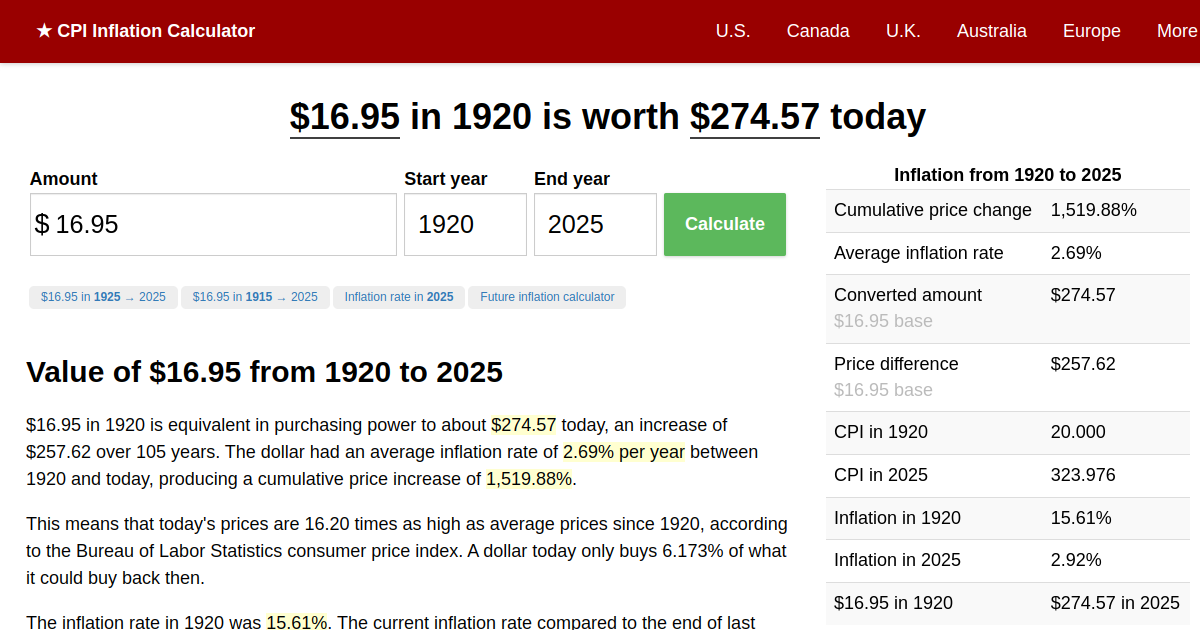Click the End year field showing 2025
The image size is (1200, 630).
click(x=595, y=224)
